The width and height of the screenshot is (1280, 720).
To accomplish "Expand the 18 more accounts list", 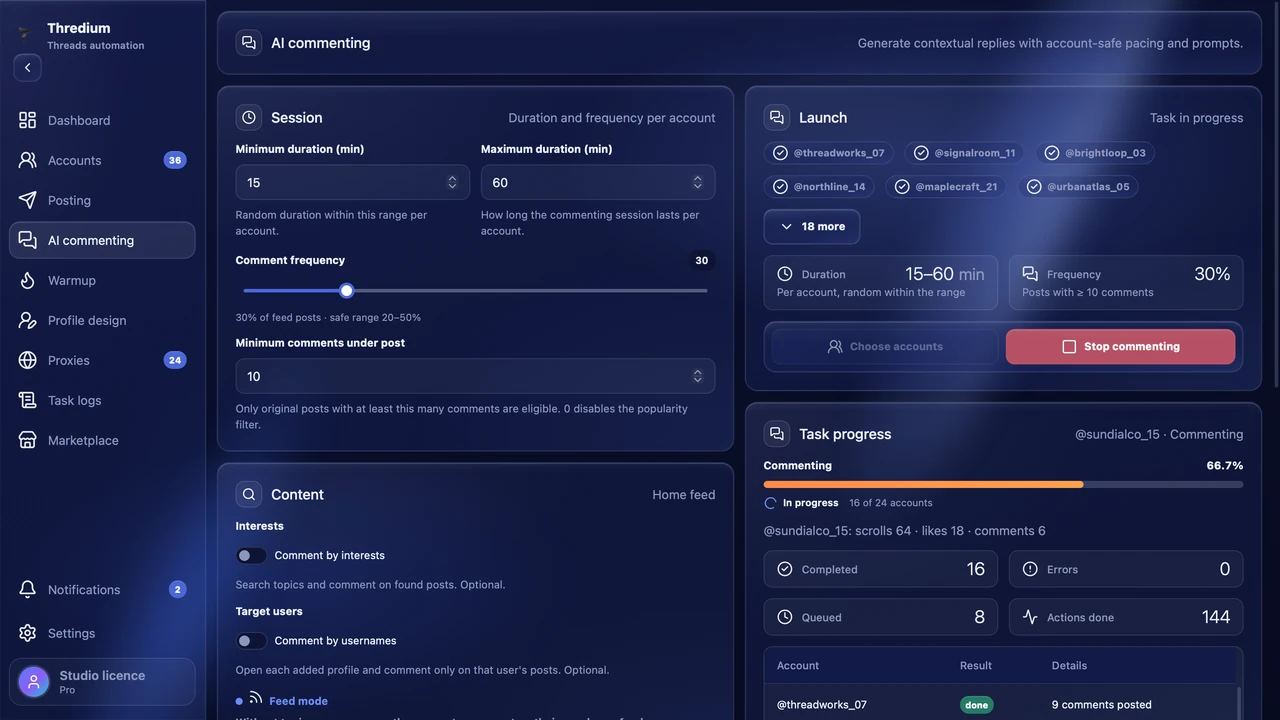I will pyautogui.click(x=812, y=226).
